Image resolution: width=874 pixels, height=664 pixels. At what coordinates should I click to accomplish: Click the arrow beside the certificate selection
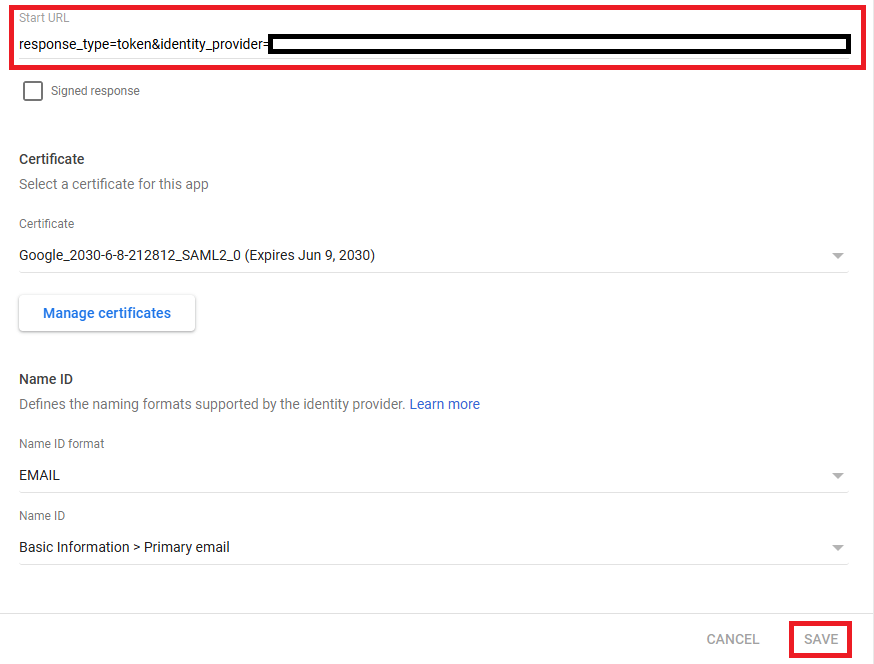coord(837,256)
